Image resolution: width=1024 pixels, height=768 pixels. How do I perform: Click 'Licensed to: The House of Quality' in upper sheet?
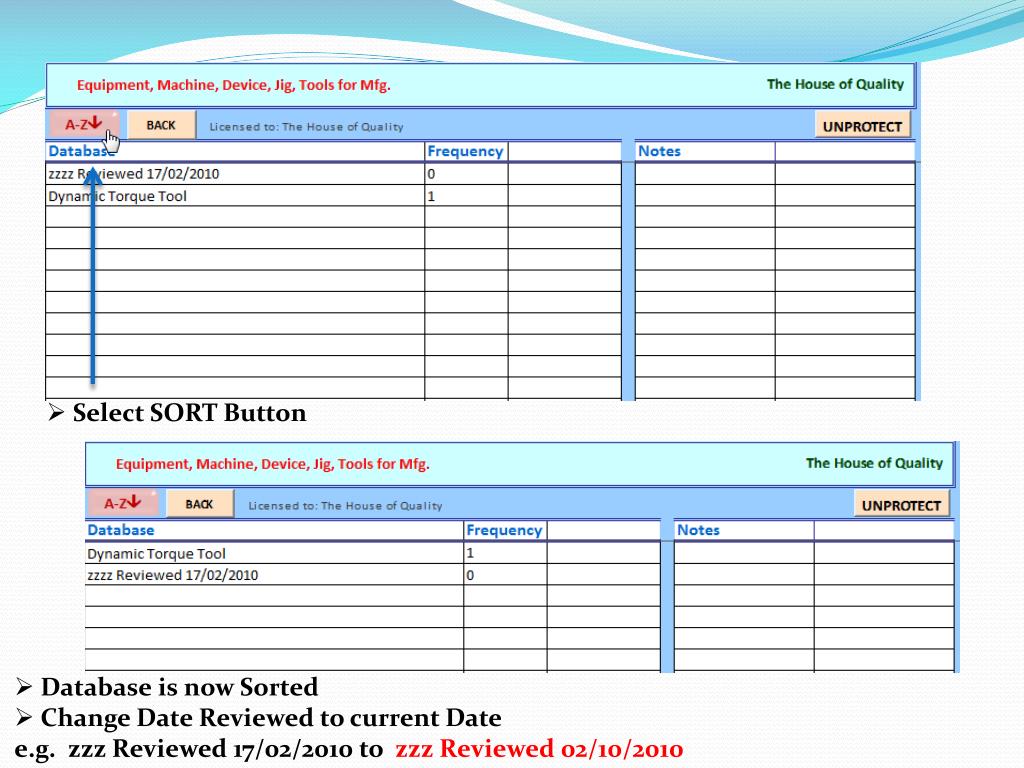(306, 127)
